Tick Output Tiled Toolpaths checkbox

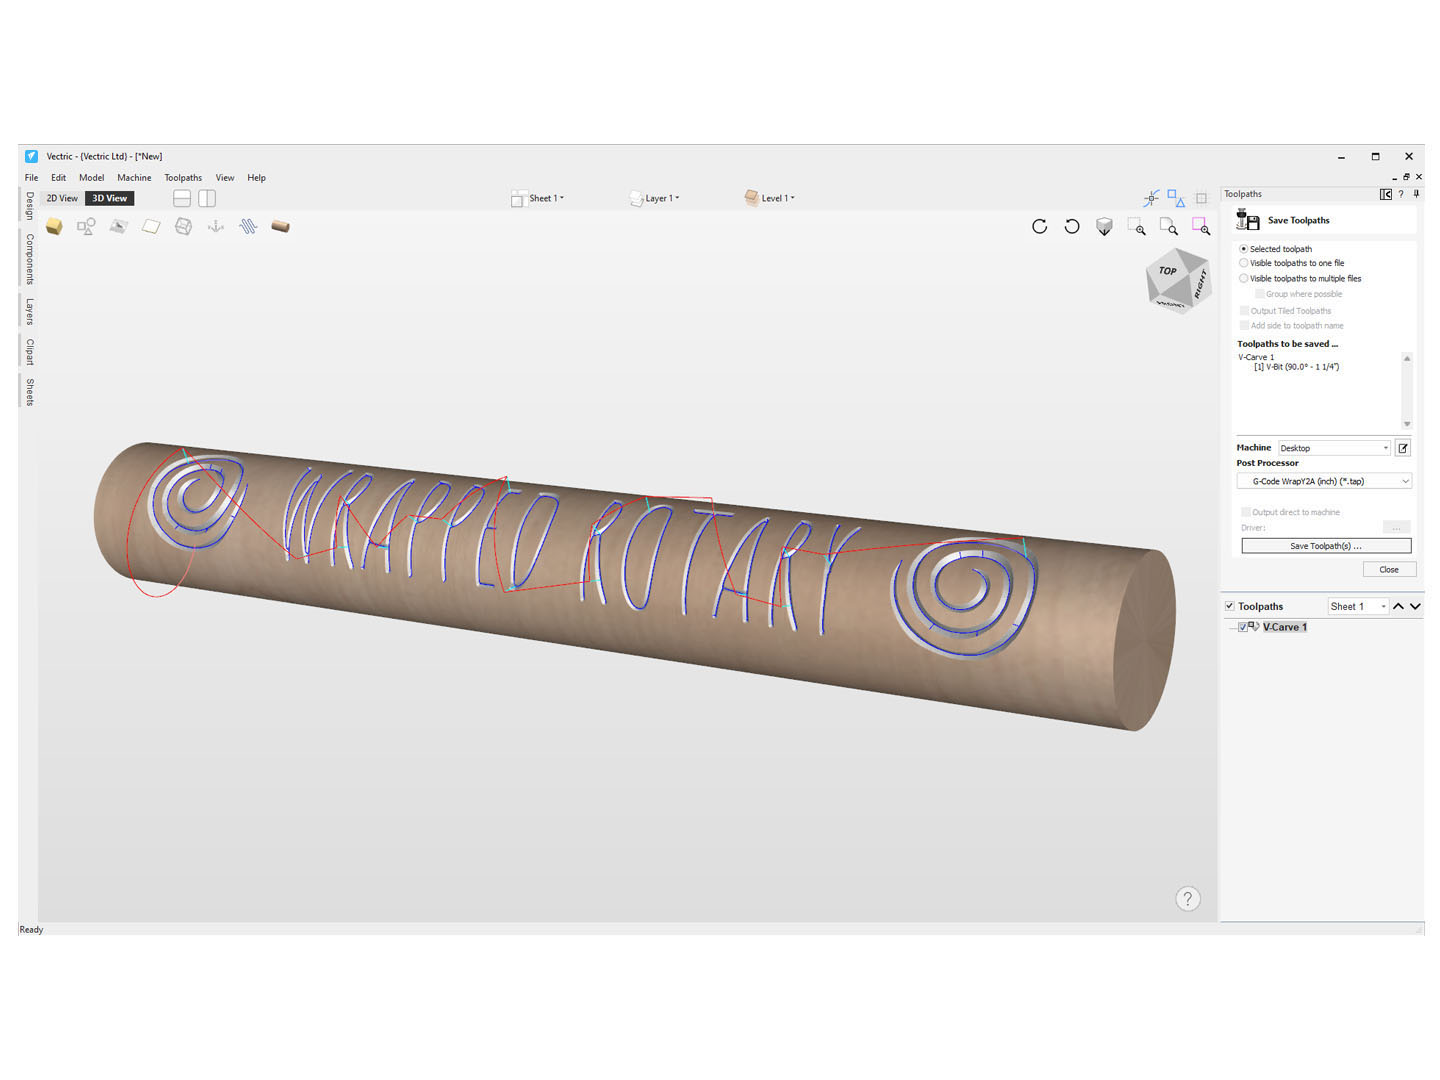click(1245, 310)
